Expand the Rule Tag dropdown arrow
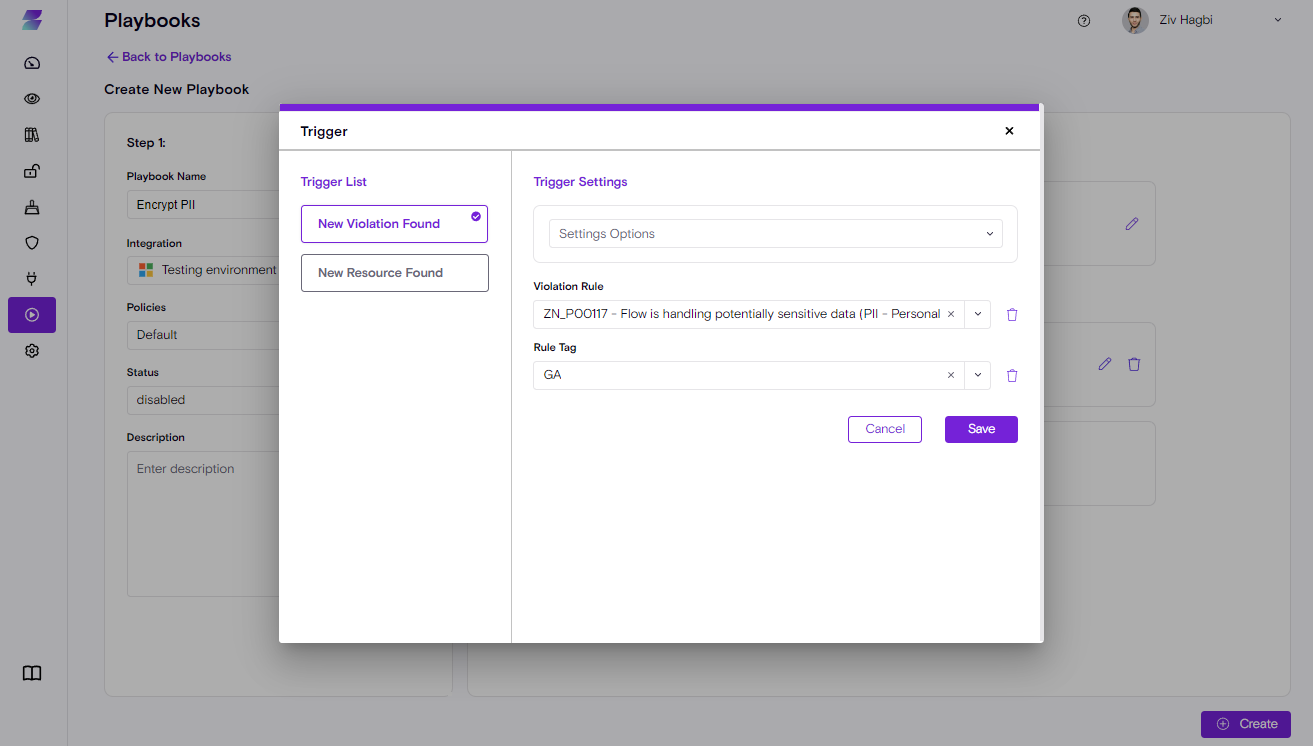The width and height of the screenshot is (1313, 746). pos(978,376)
